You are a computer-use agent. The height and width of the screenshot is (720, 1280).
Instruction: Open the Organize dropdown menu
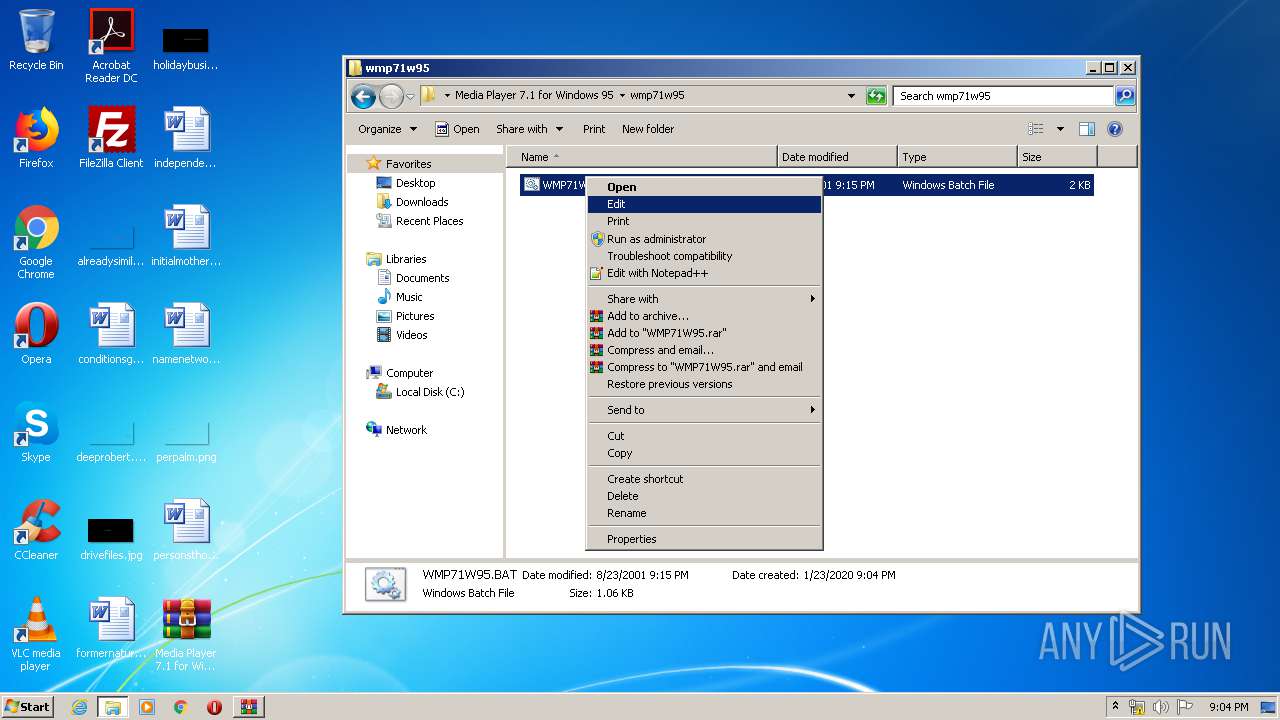[387, 129]
